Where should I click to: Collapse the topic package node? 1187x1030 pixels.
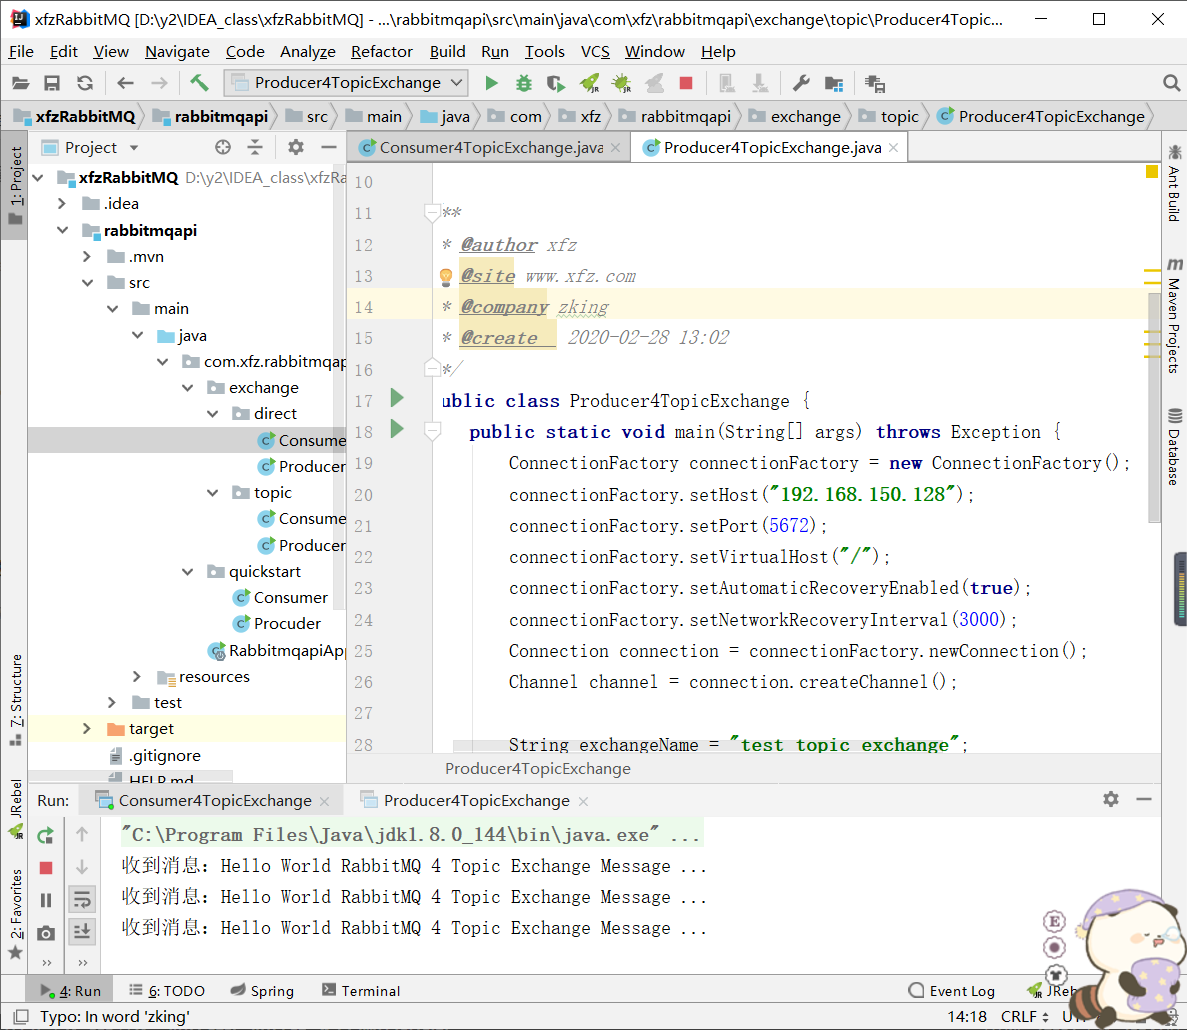(x=213, y=493)
